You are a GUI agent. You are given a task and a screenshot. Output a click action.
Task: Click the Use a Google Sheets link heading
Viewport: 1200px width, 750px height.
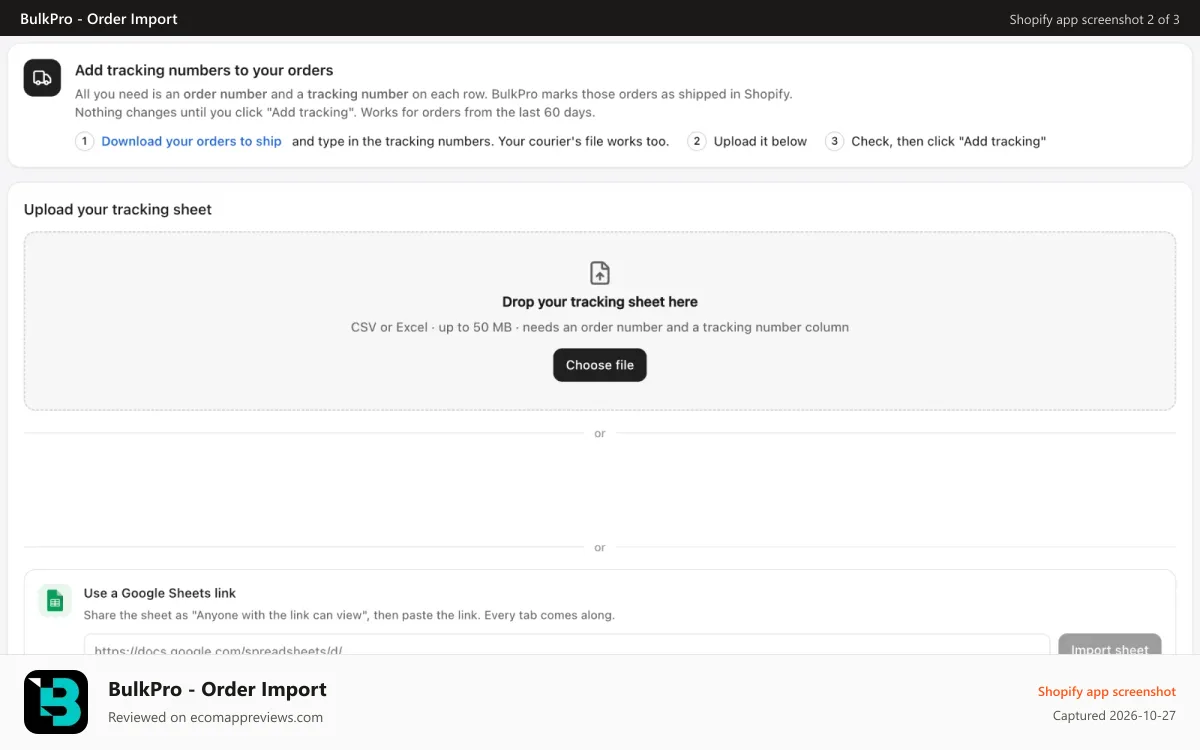coord(160,593)
